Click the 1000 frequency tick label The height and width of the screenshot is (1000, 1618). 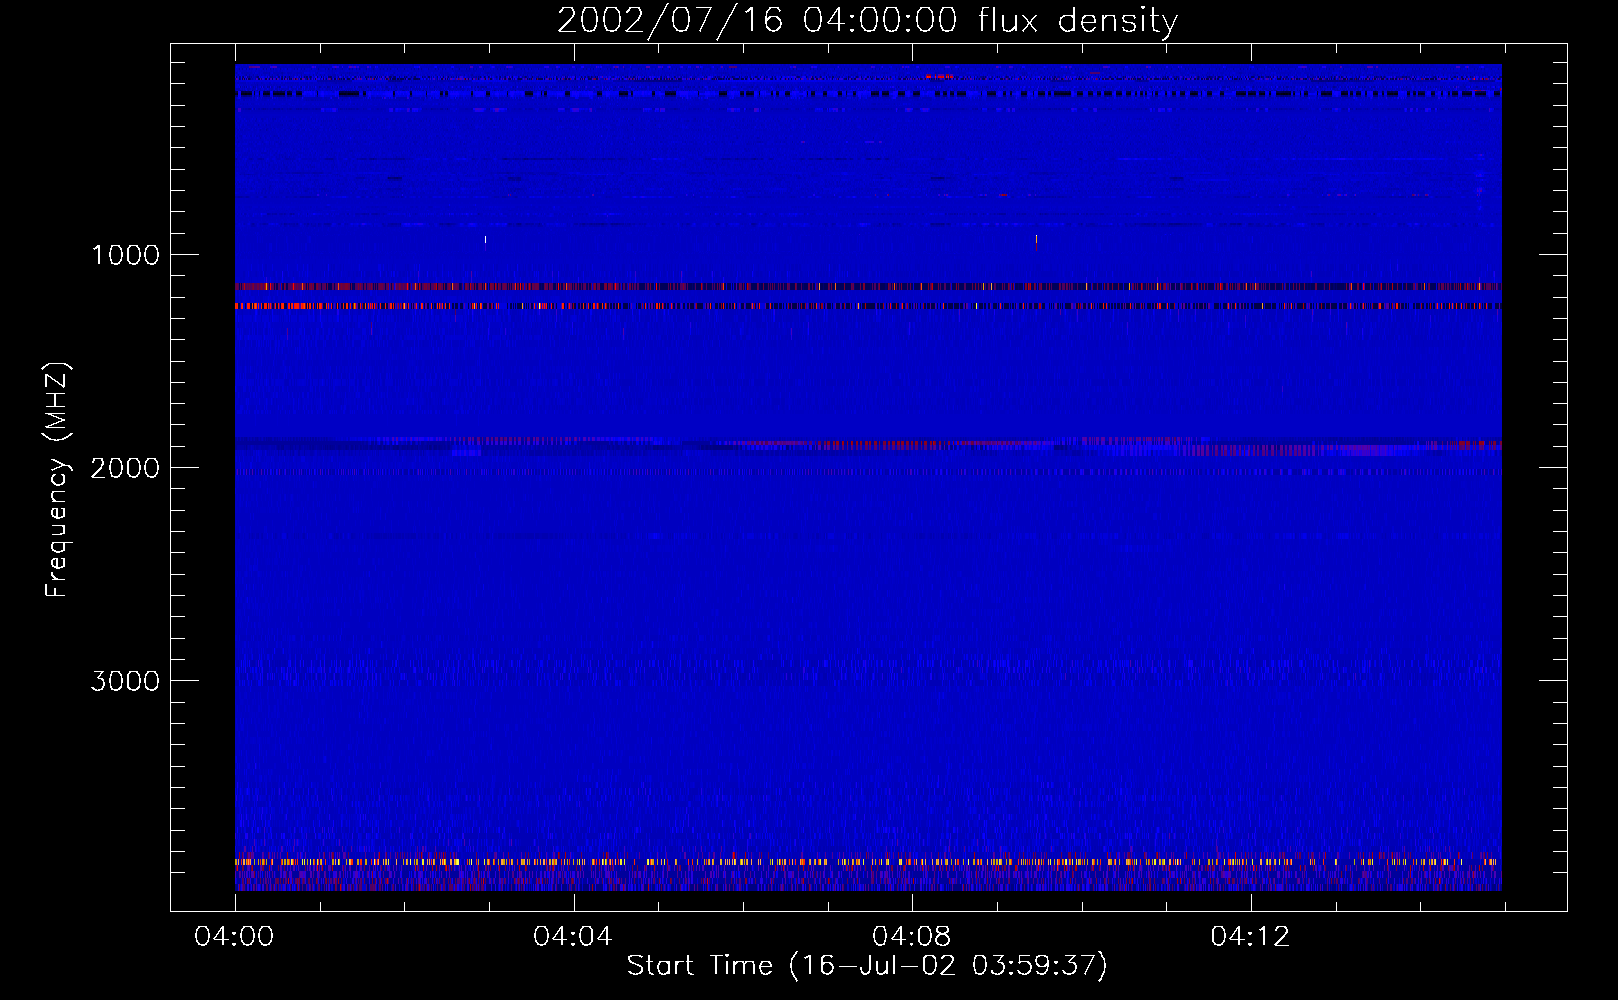click(125, 255)
